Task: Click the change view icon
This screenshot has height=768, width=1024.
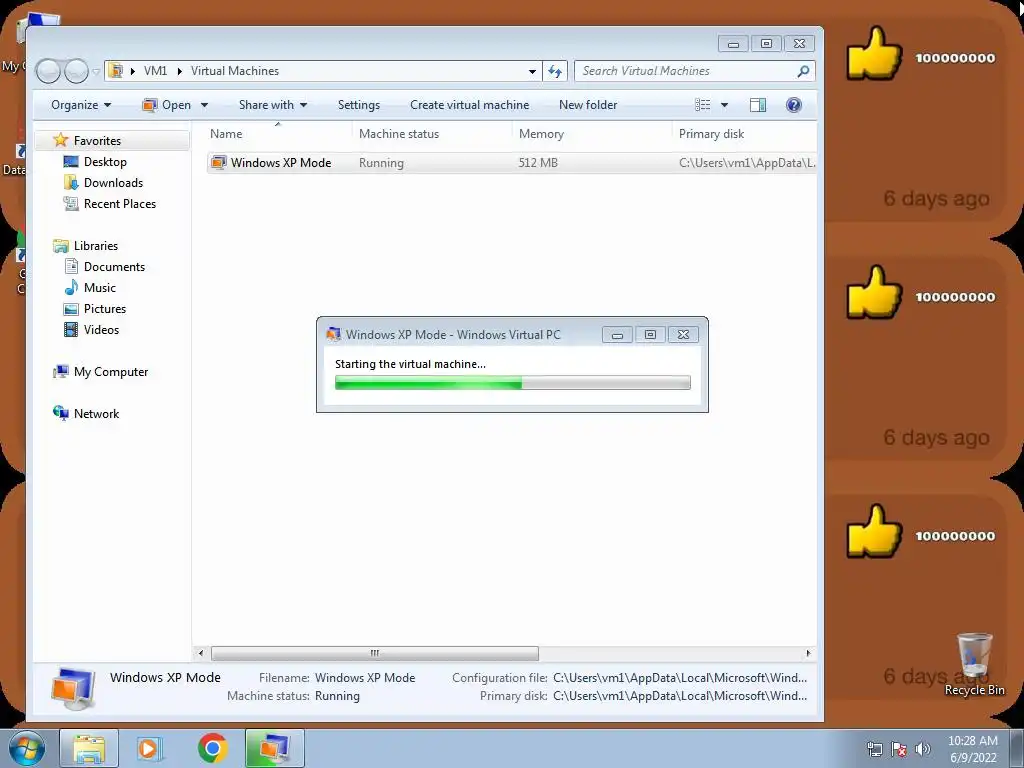Action: pos(703,105)
